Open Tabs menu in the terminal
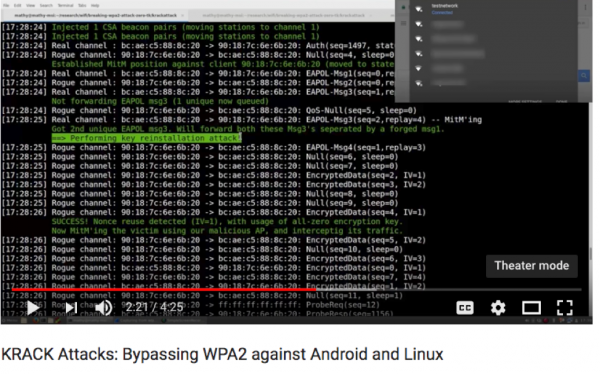Viewport: 600px width, 374px height. [82, 5]
